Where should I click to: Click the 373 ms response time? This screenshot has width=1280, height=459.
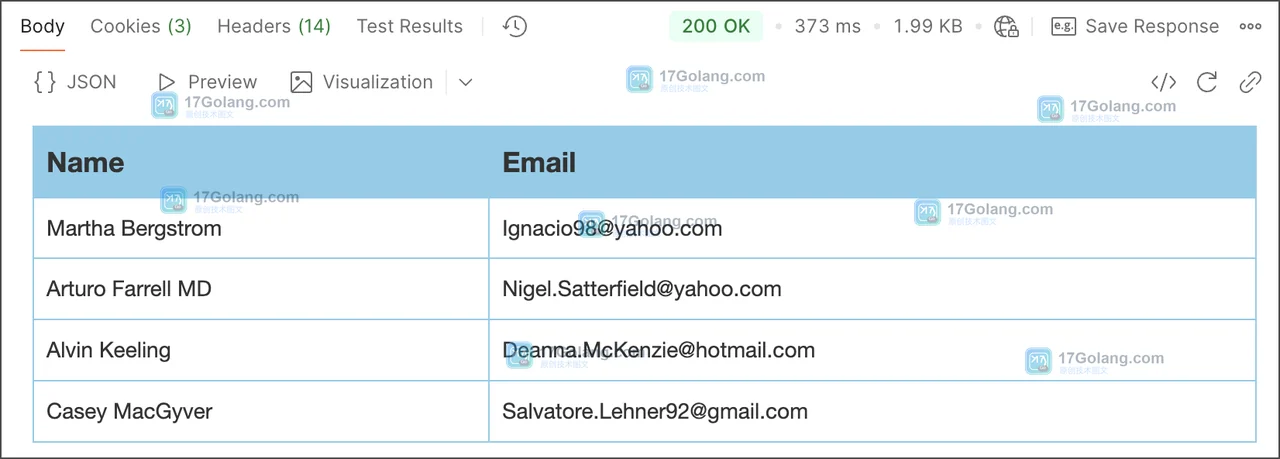pos(828,27)
